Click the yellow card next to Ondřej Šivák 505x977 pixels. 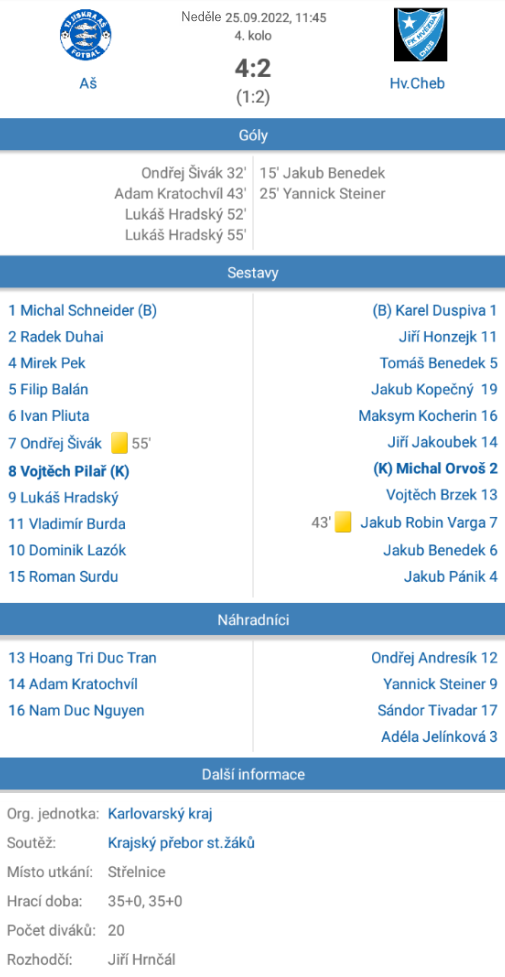120,444
